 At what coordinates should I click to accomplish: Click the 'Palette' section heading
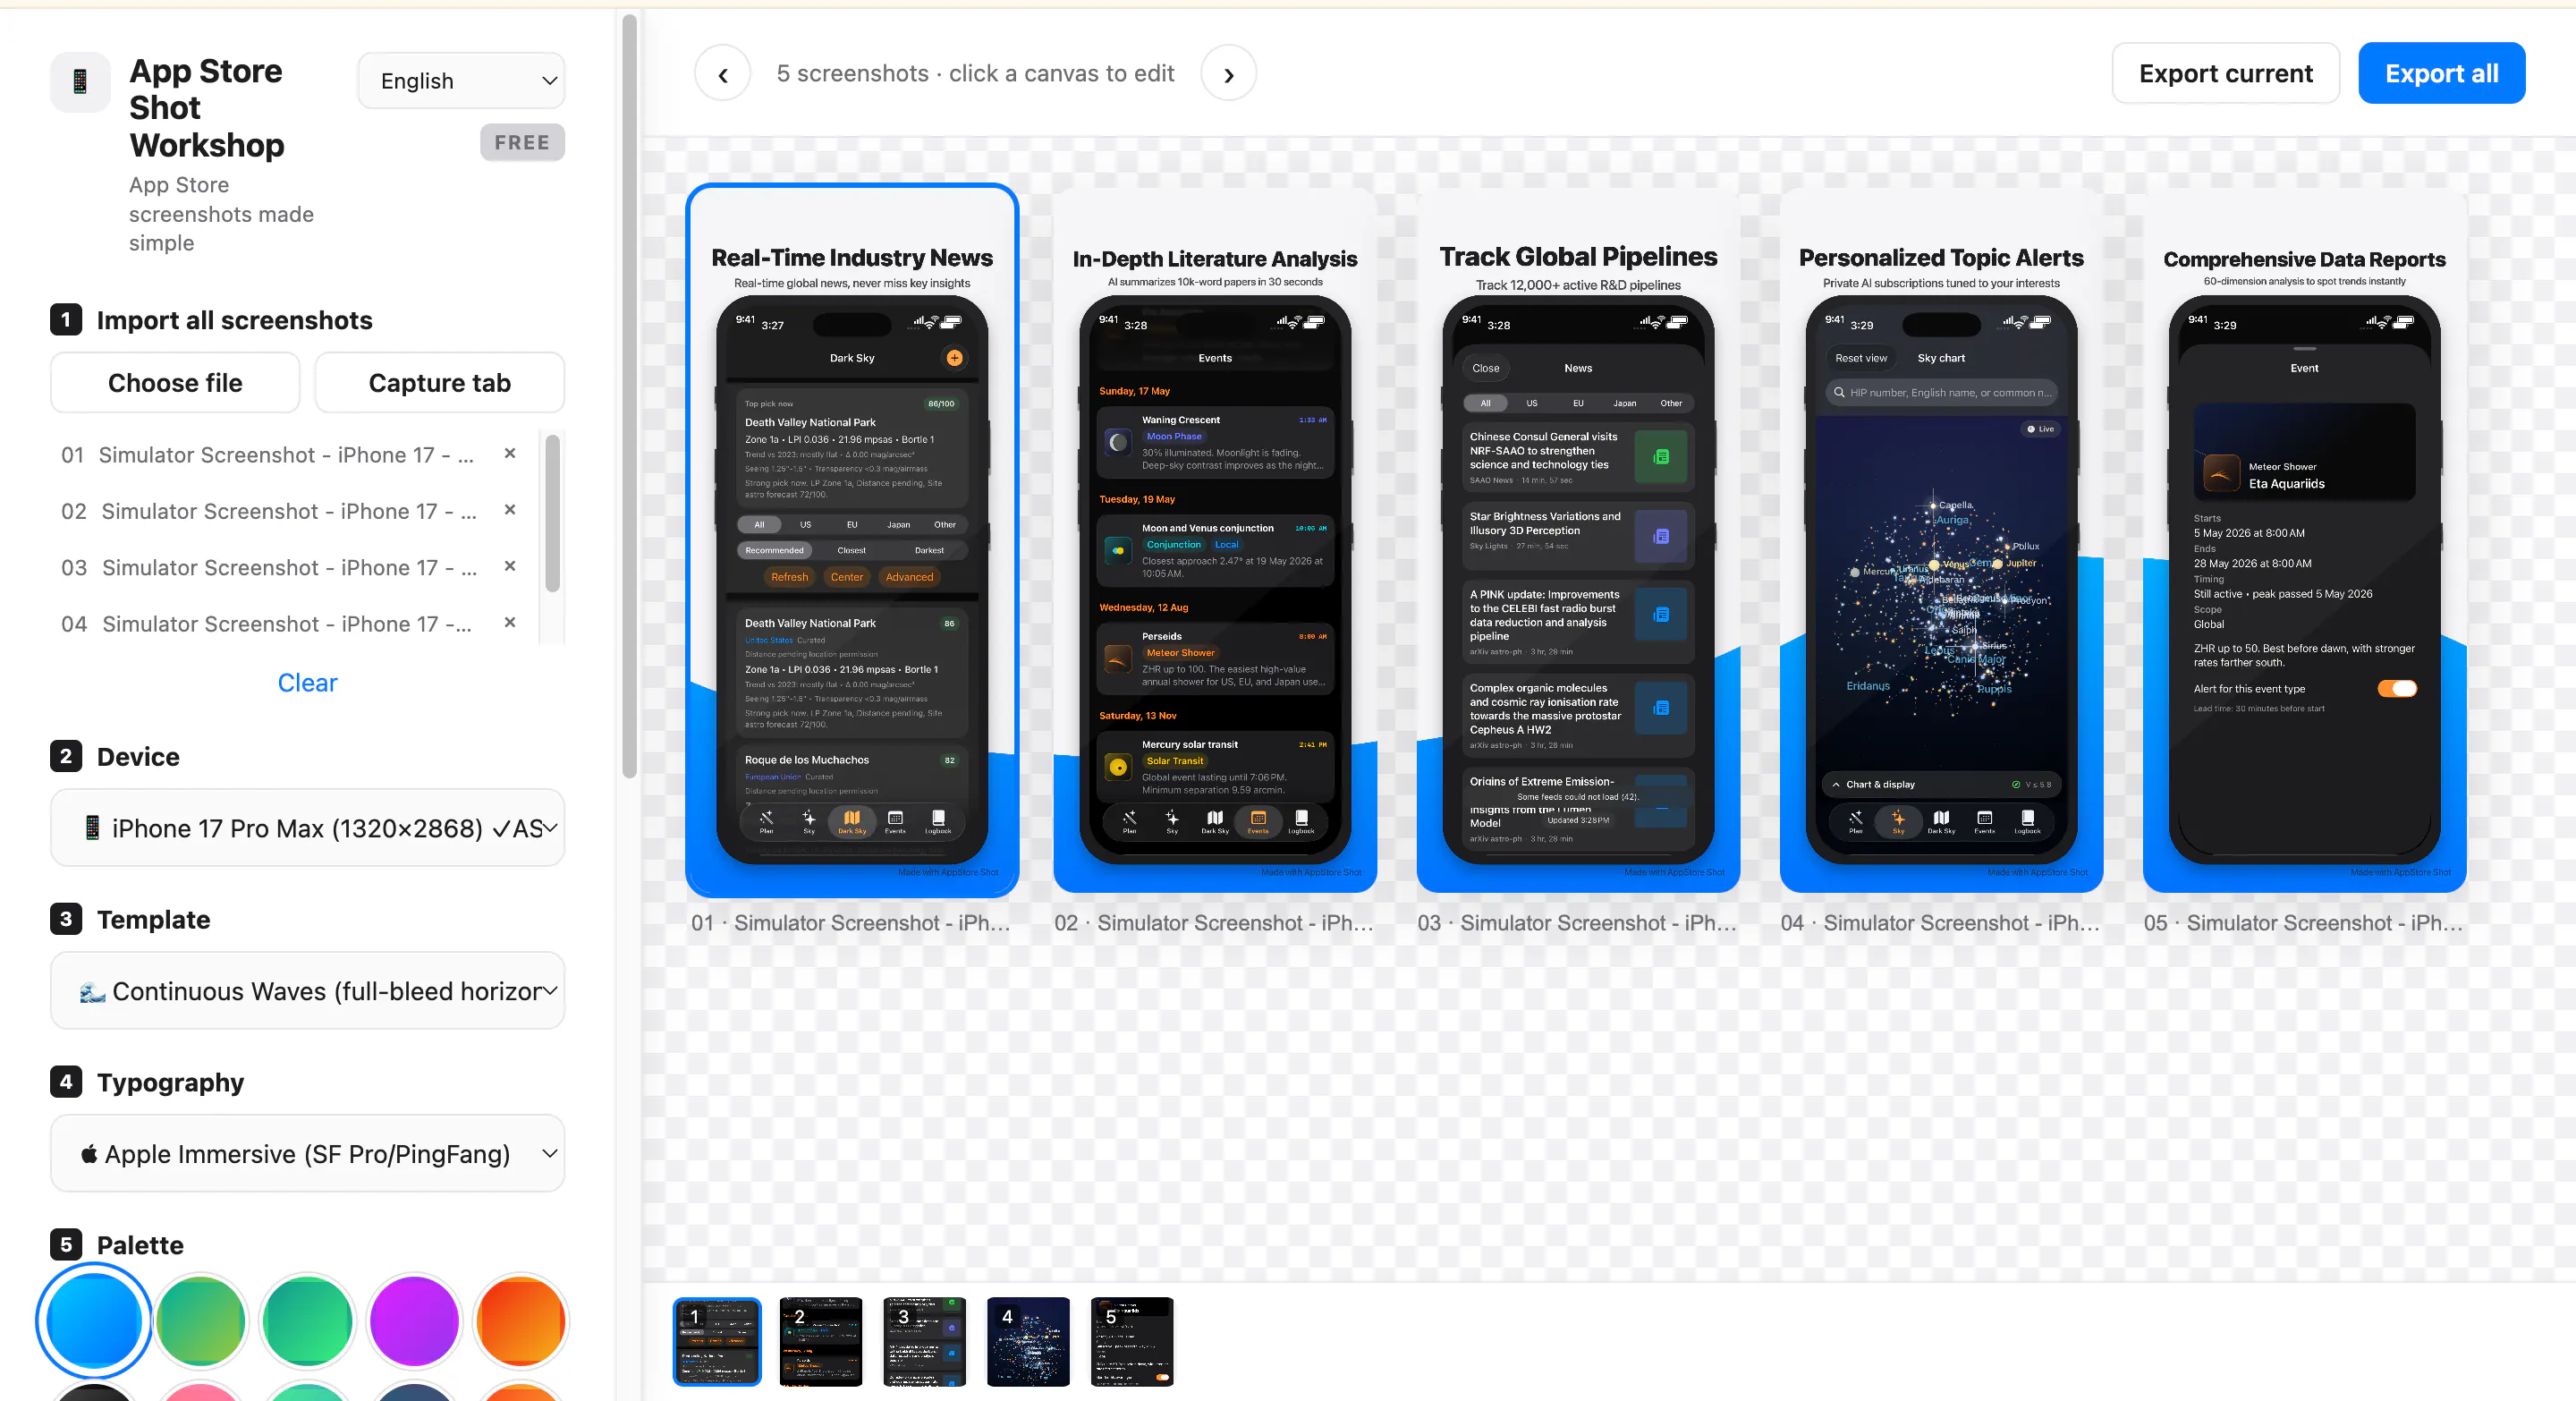tap(140, 1245)
